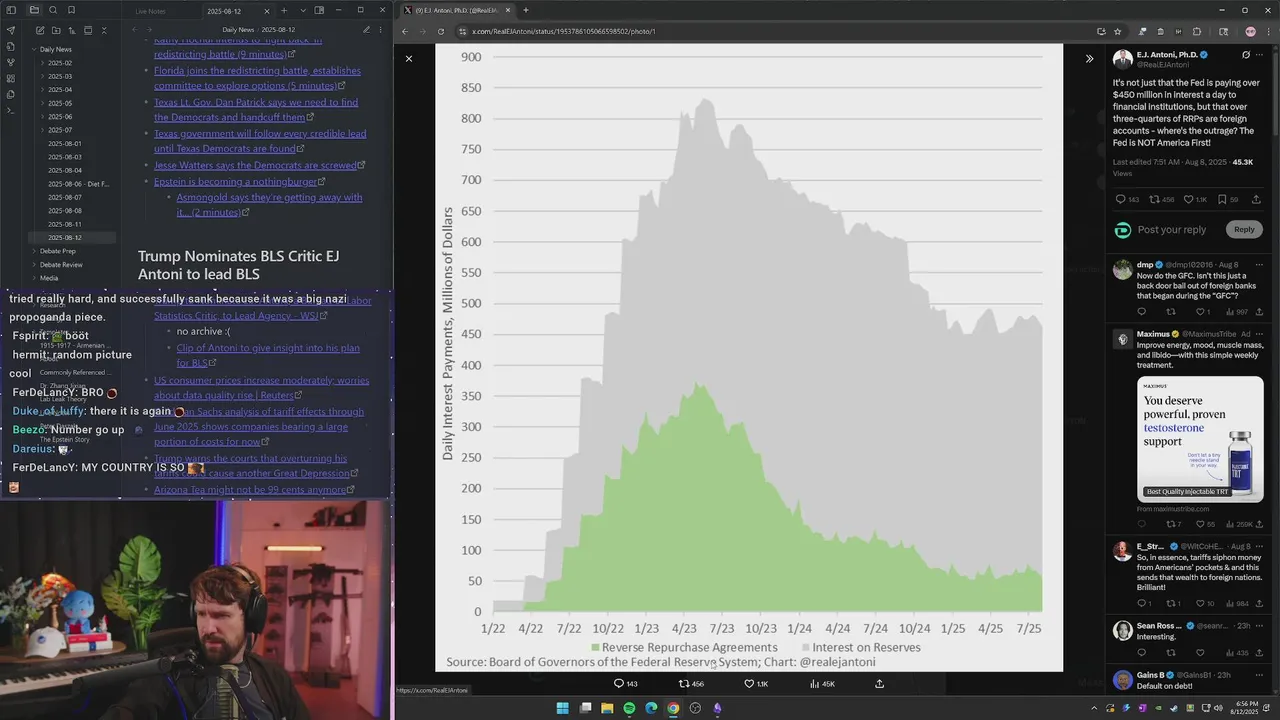The width and height of the screenshot is (1280, 720).
Task: Open the 2025-08-07 note
Action: click(x=65, y=197)
